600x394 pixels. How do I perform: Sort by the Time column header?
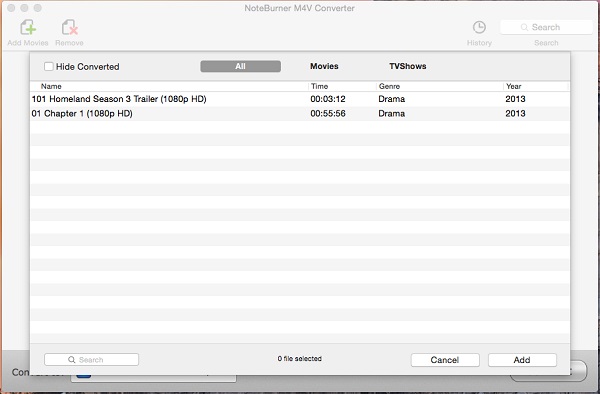319,86
